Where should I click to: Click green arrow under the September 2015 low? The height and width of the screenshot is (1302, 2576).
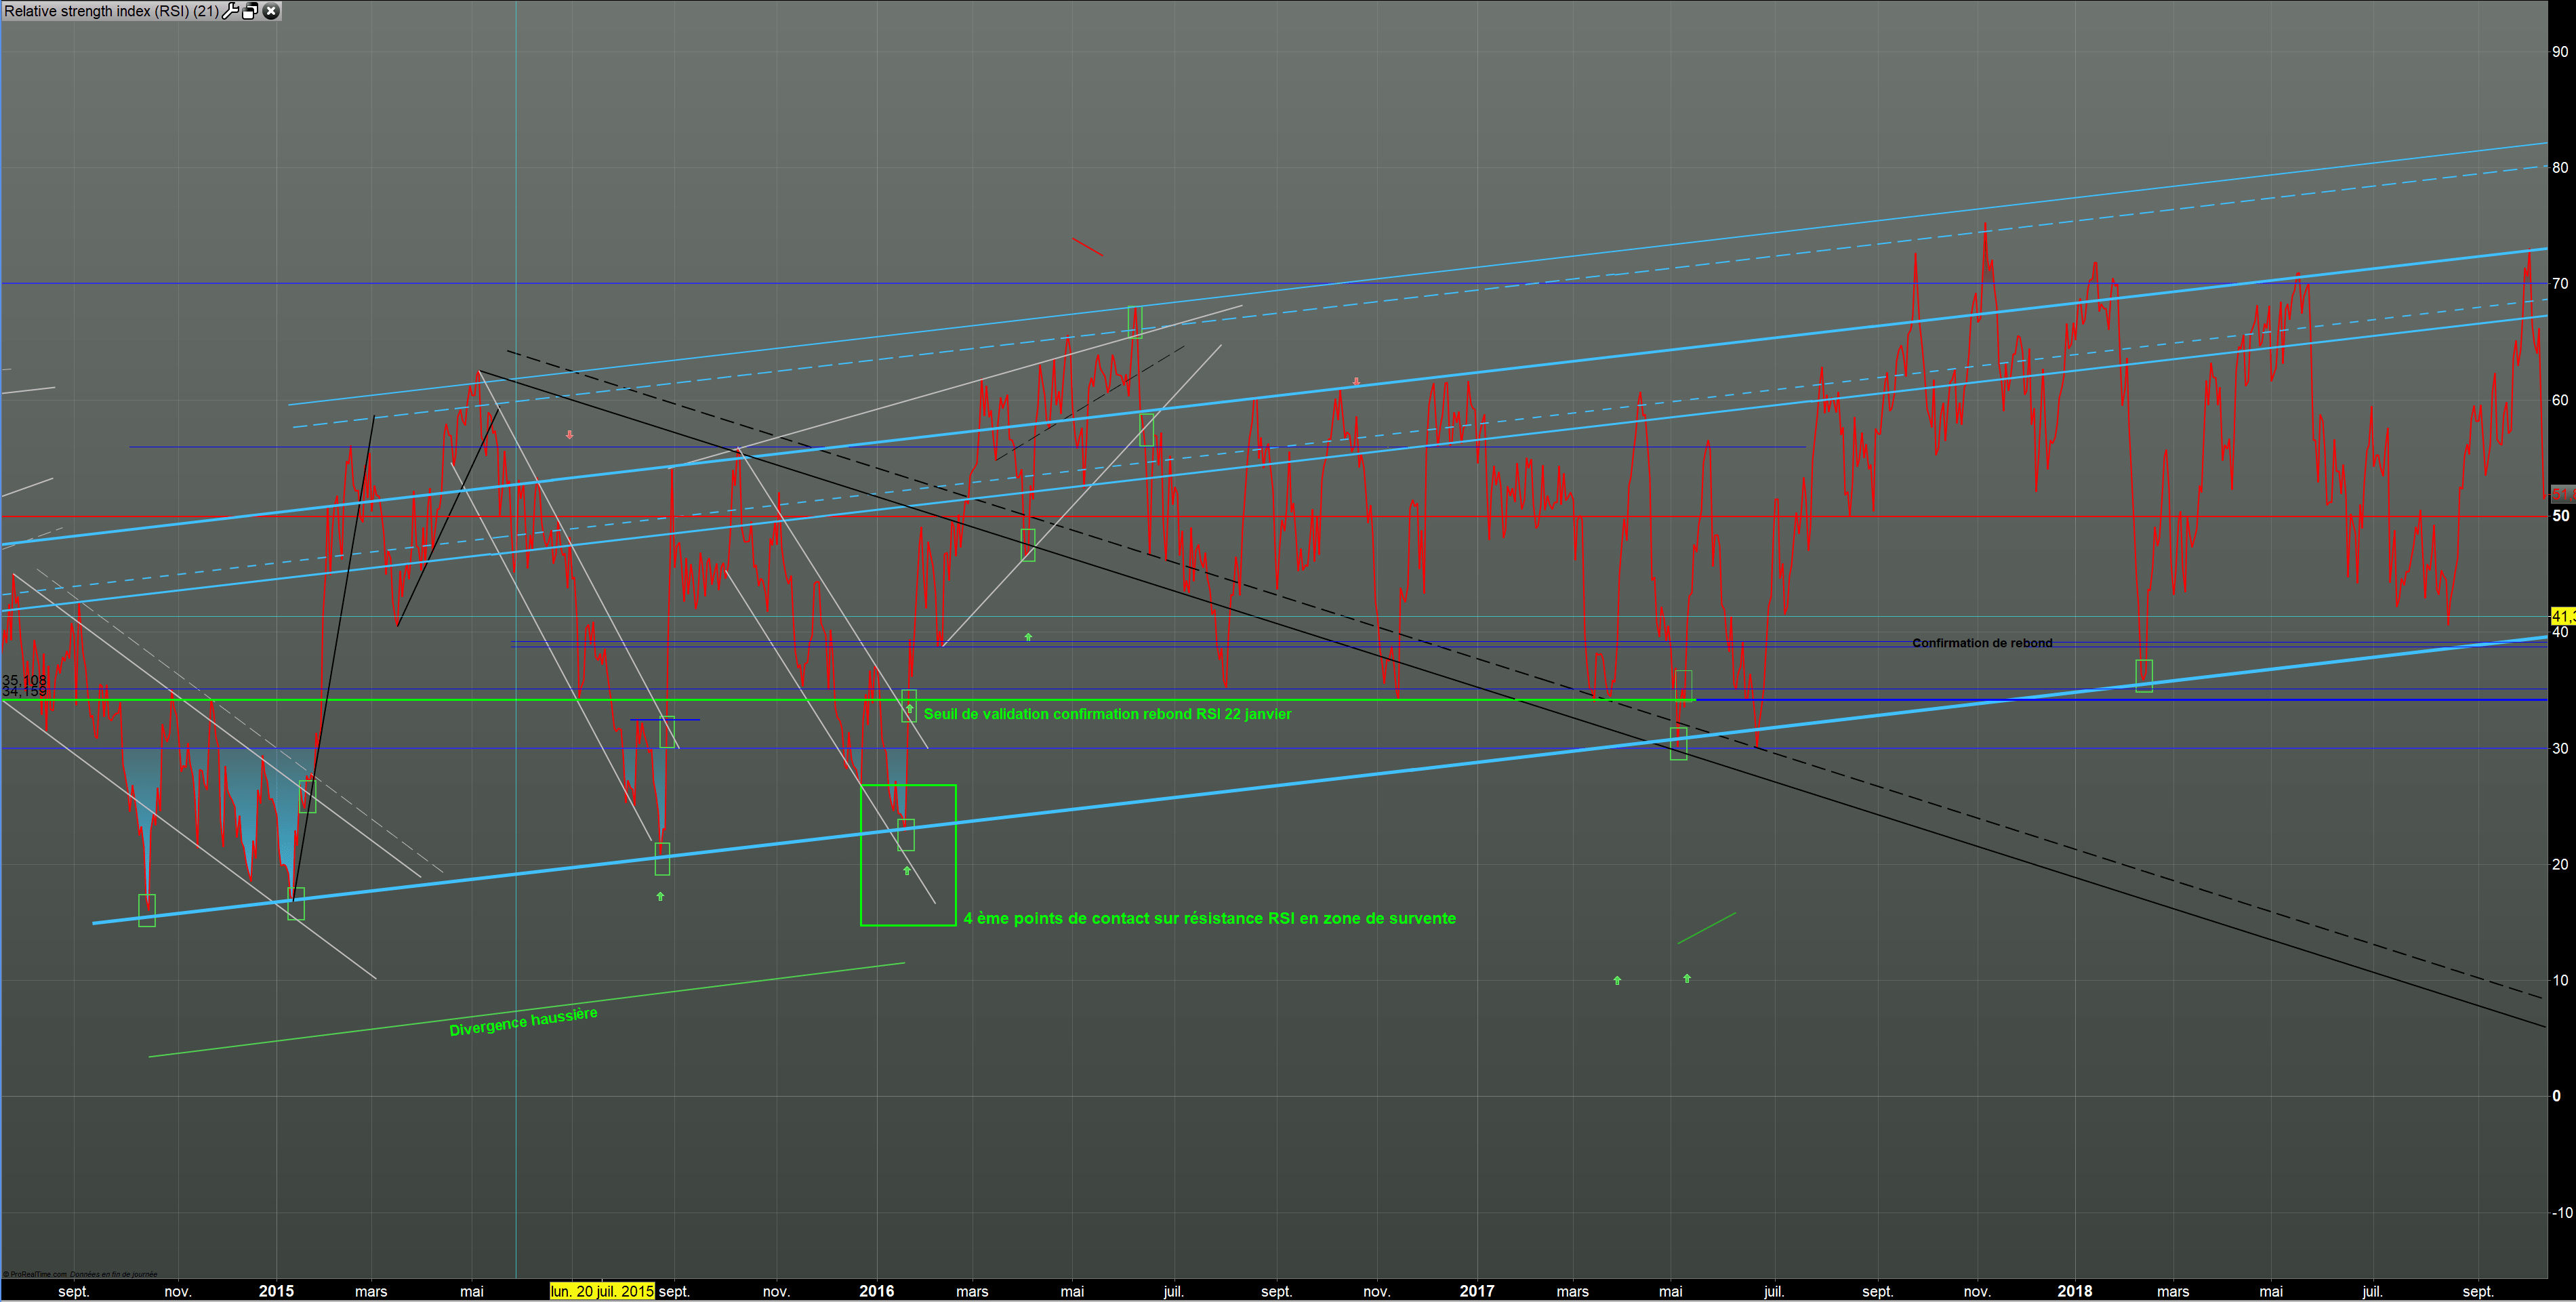click(x=660, y=896)
